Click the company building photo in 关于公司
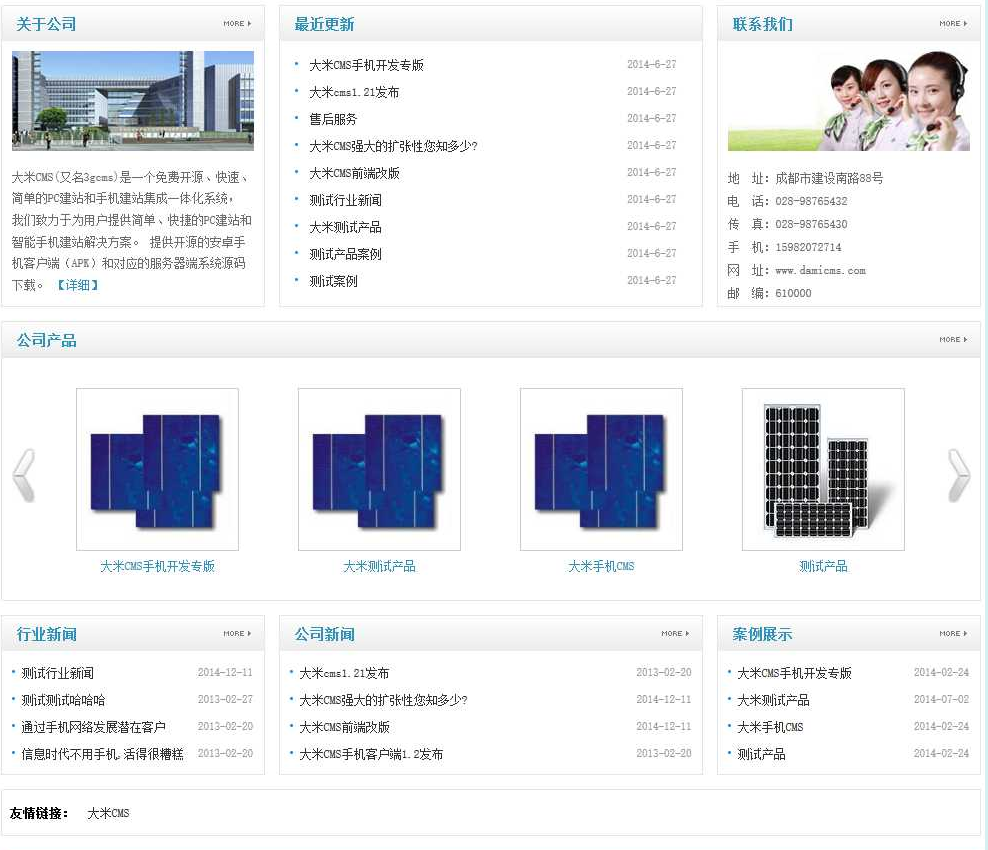 click(x=131, y=100)
